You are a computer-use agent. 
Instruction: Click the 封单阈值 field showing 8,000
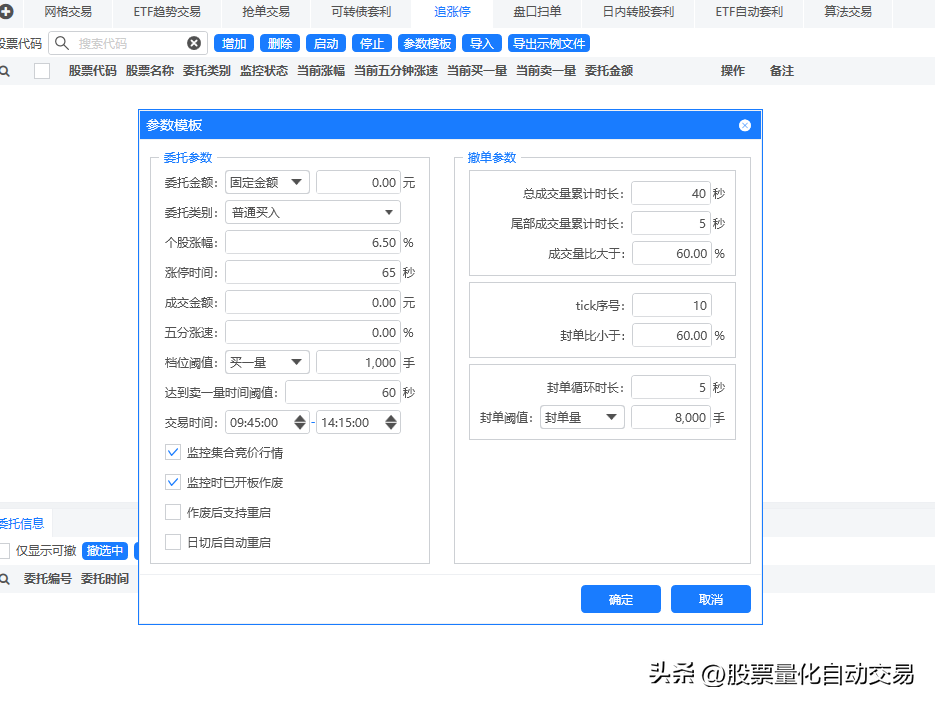(671, 417)
